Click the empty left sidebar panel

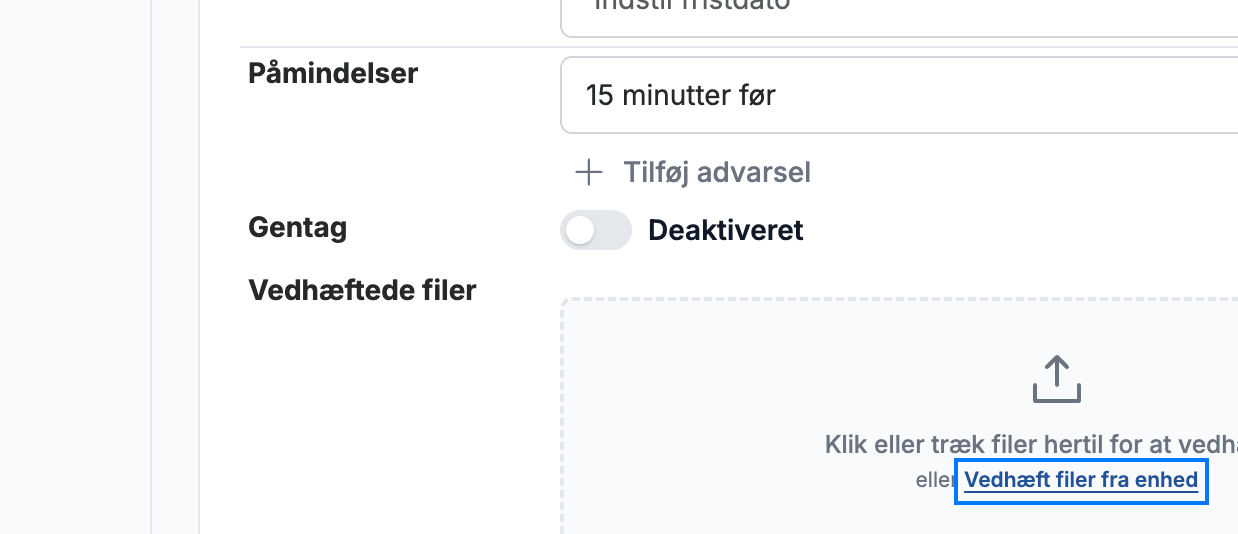[75, 267]
